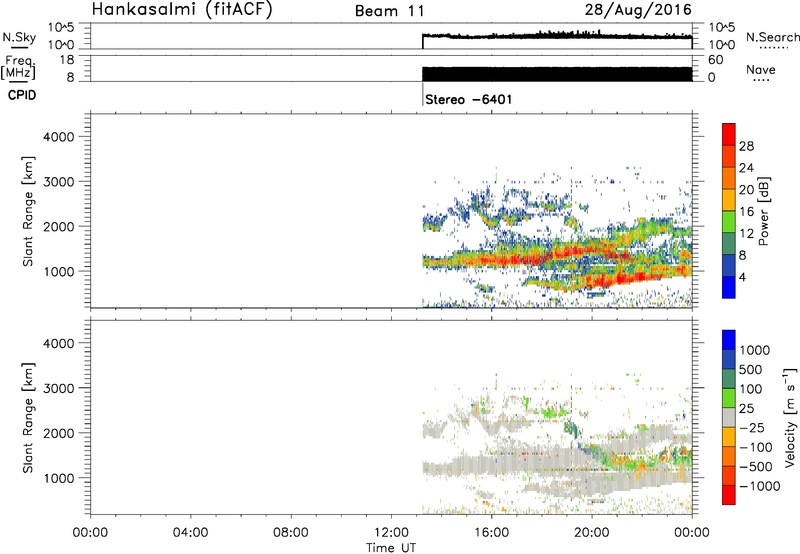
Task: Click the 1000 tick in velocity panel
Action: point(59,478)
